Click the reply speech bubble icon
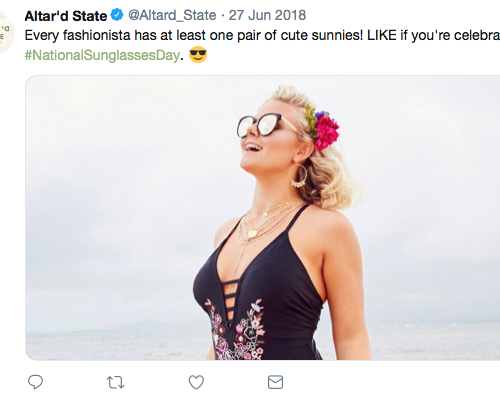This screenshot has width=500, height=394. tap(35, 382)
